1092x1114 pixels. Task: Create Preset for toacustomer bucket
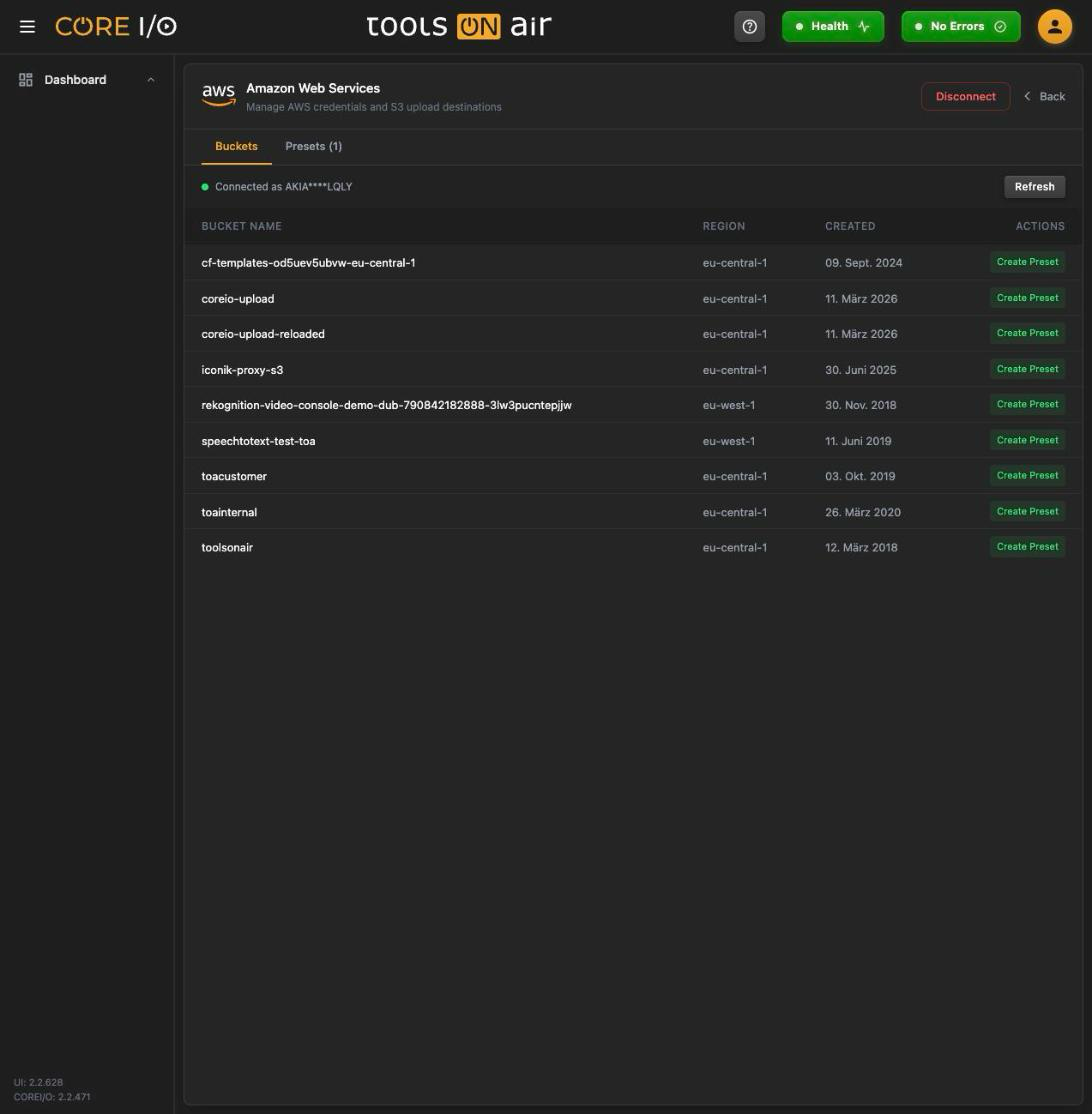pyautogui.click(x=1027, y=475)
